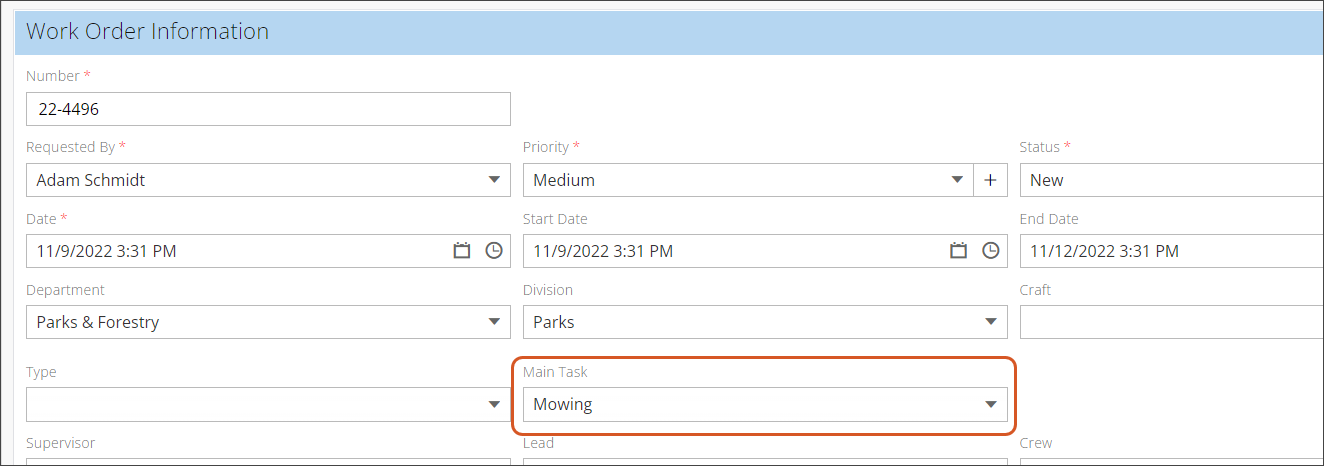
Task: Click the Crew label
Action: (1036, 443)
